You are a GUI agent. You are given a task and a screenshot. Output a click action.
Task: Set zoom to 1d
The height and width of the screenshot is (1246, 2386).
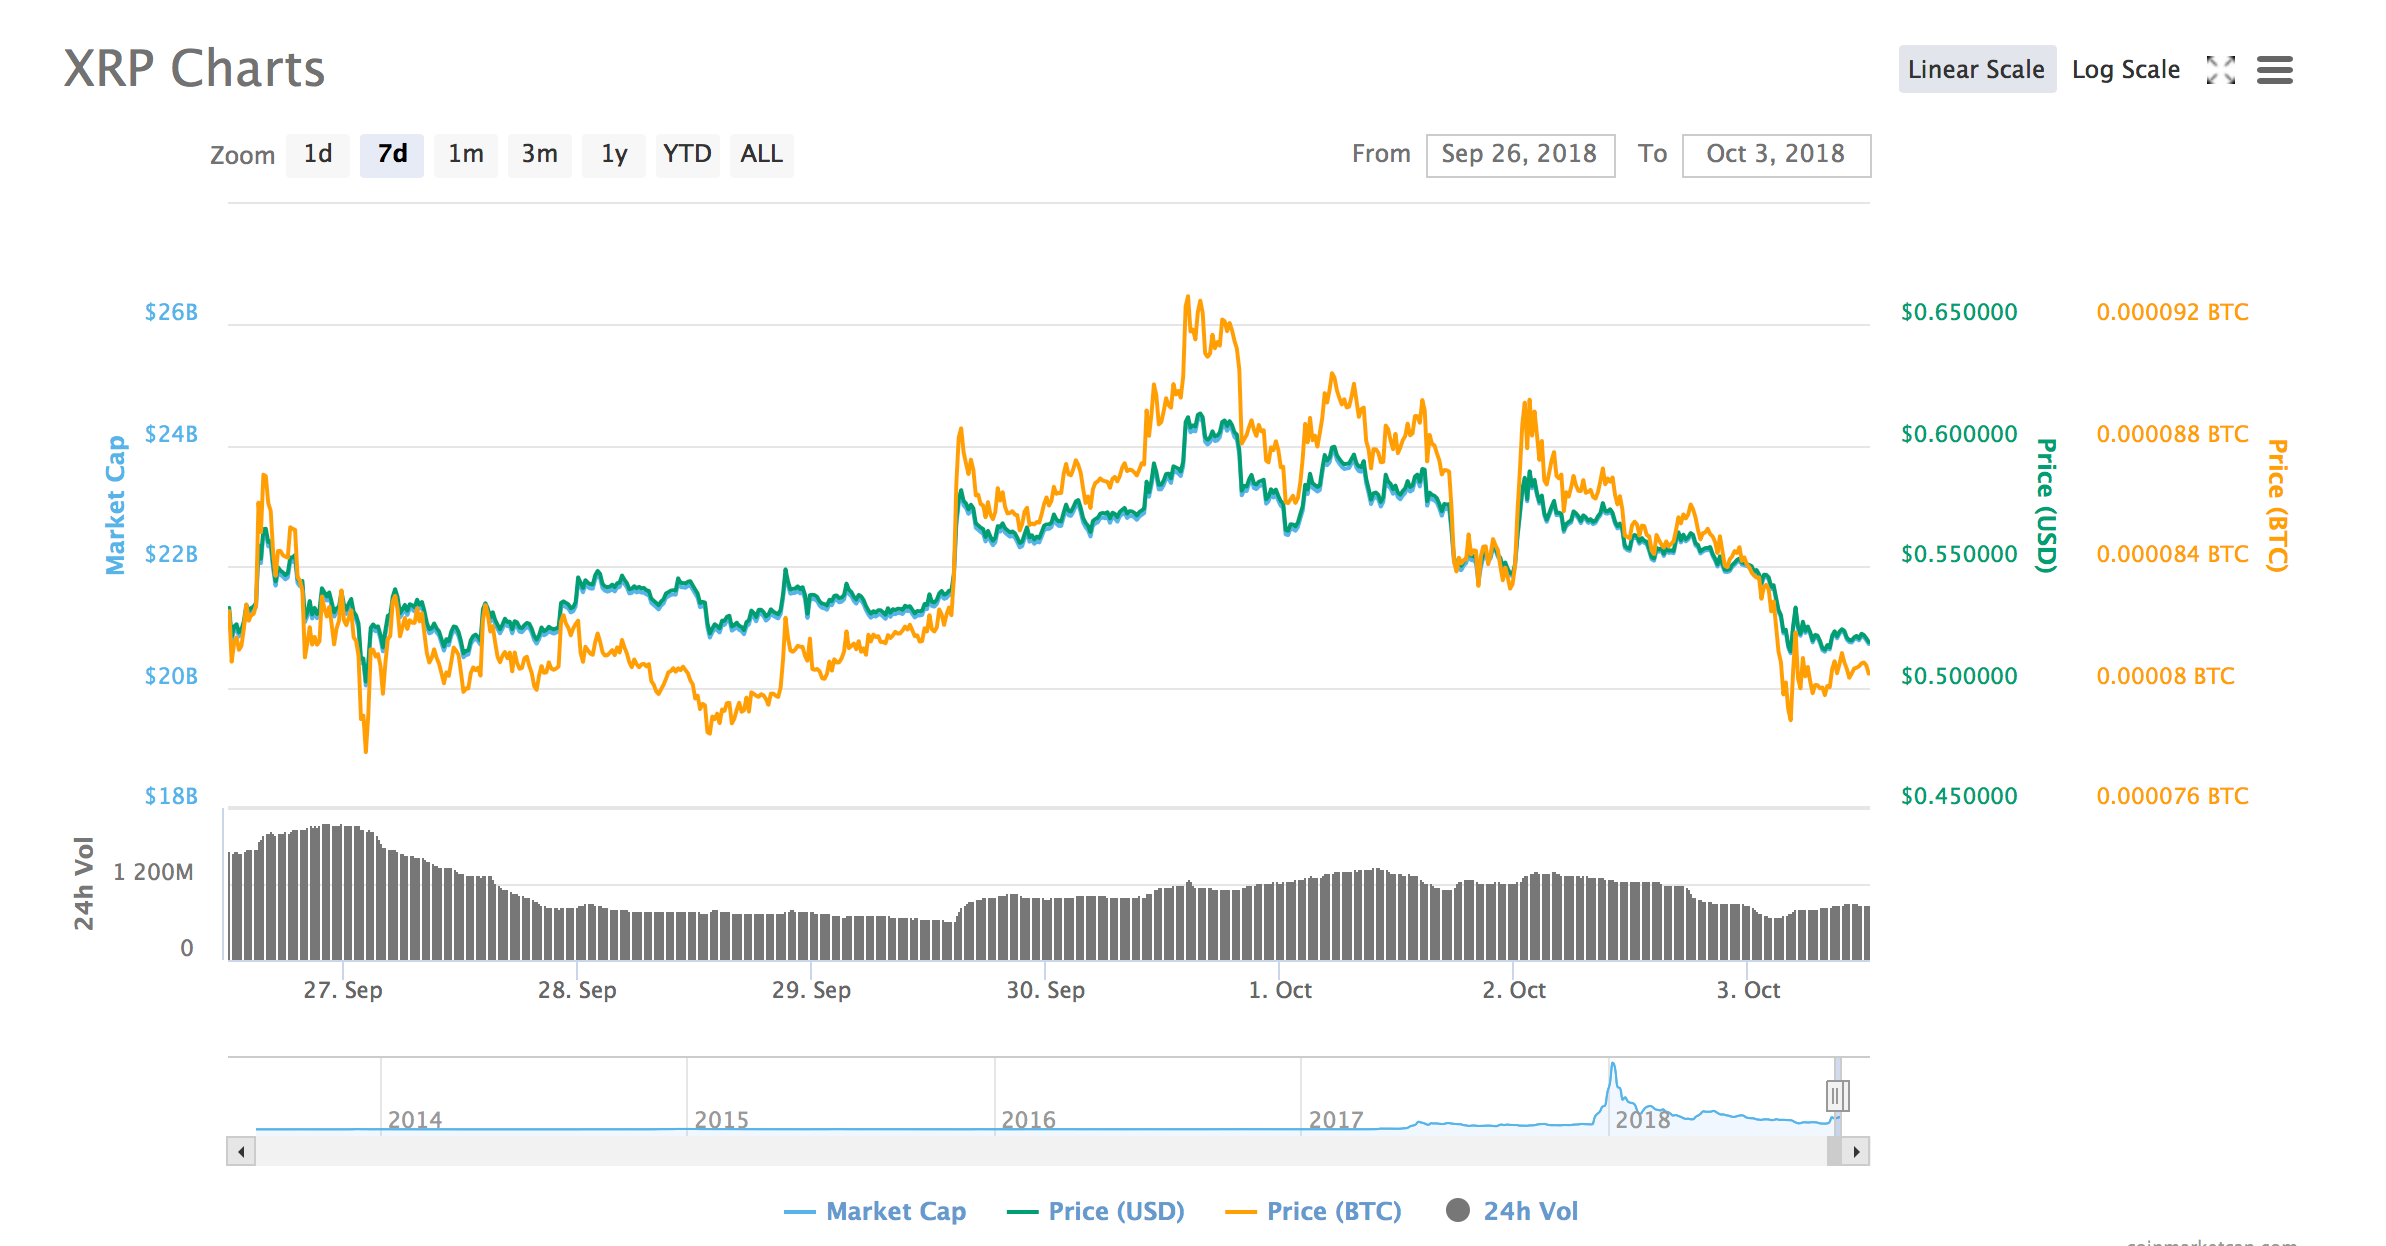[x=318, y=154]
